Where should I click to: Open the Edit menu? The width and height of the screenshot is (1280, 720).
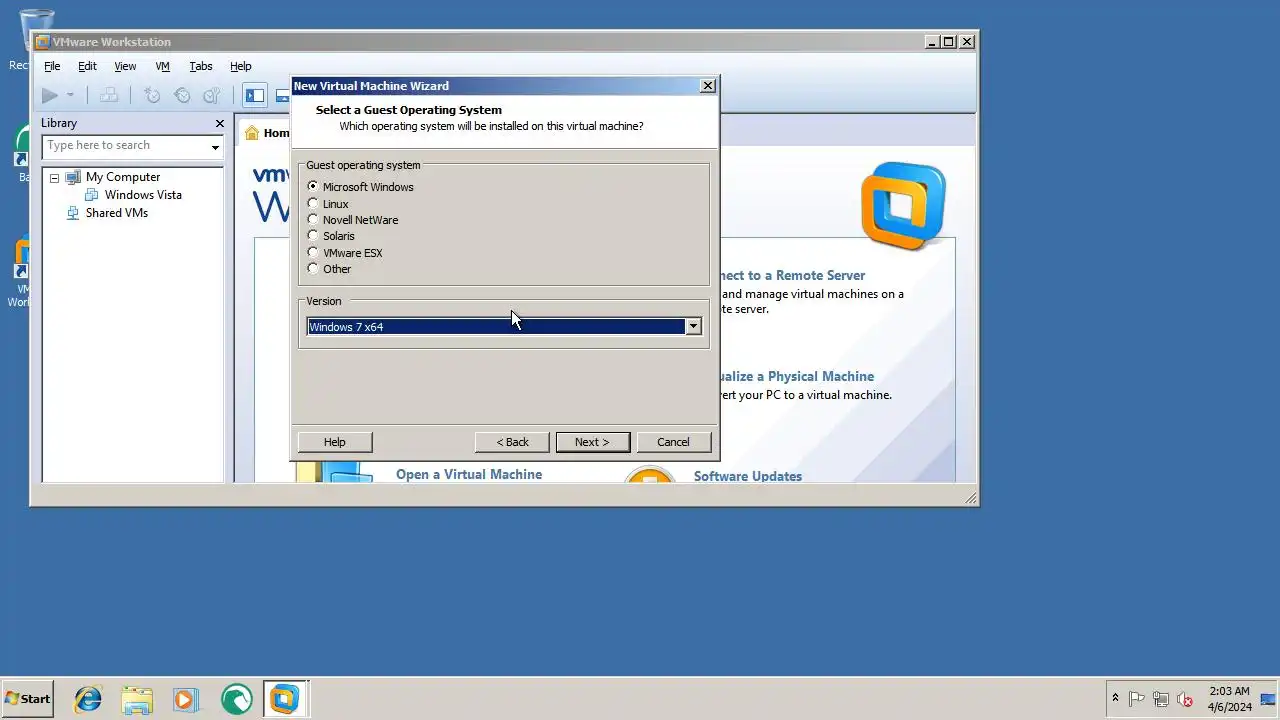[x=88, y=66]
